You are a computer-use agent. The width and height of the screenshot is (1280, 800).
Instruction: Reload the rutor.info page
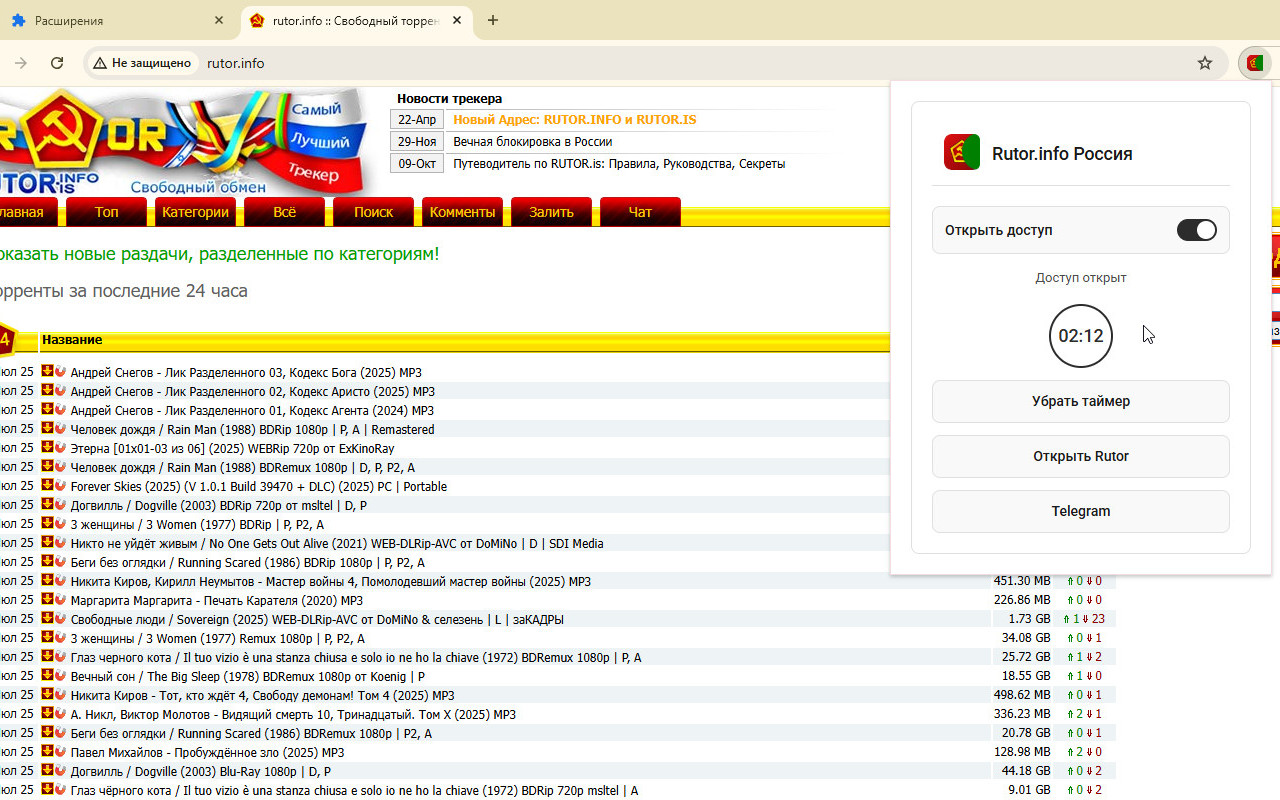tap(57, 63)
